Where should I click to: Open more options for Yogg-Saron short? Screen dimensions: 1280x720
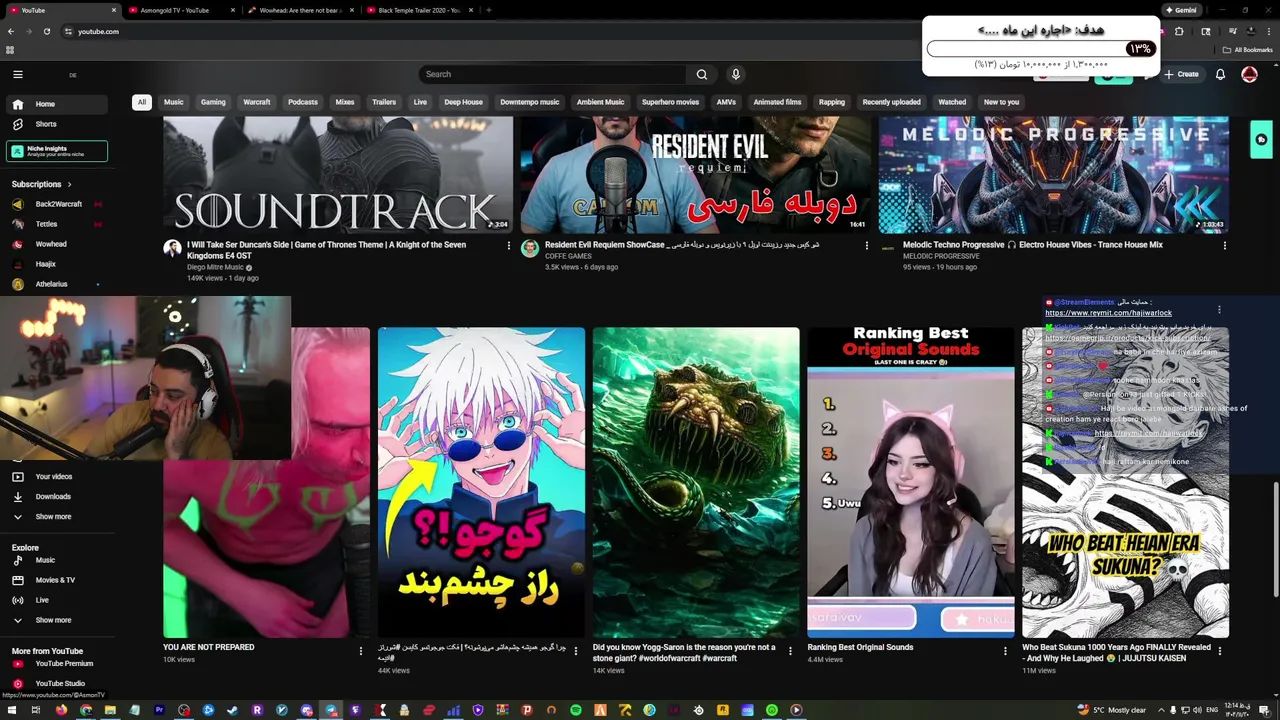[x=791, y=651]
